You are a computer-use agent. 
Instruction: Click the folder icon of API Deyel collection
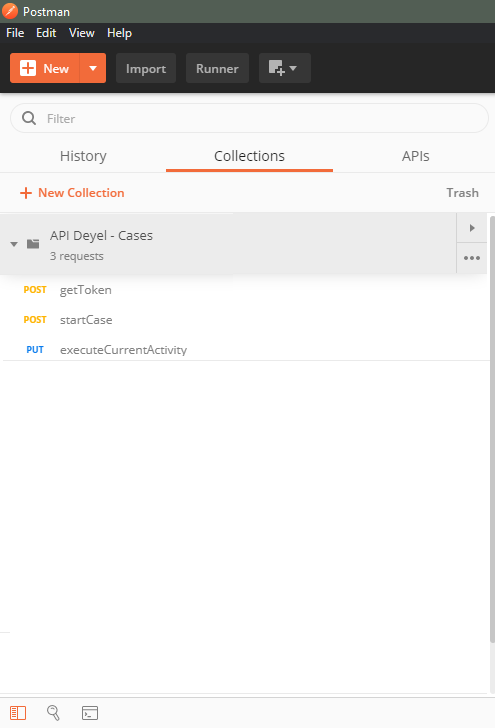click(33, 244)
